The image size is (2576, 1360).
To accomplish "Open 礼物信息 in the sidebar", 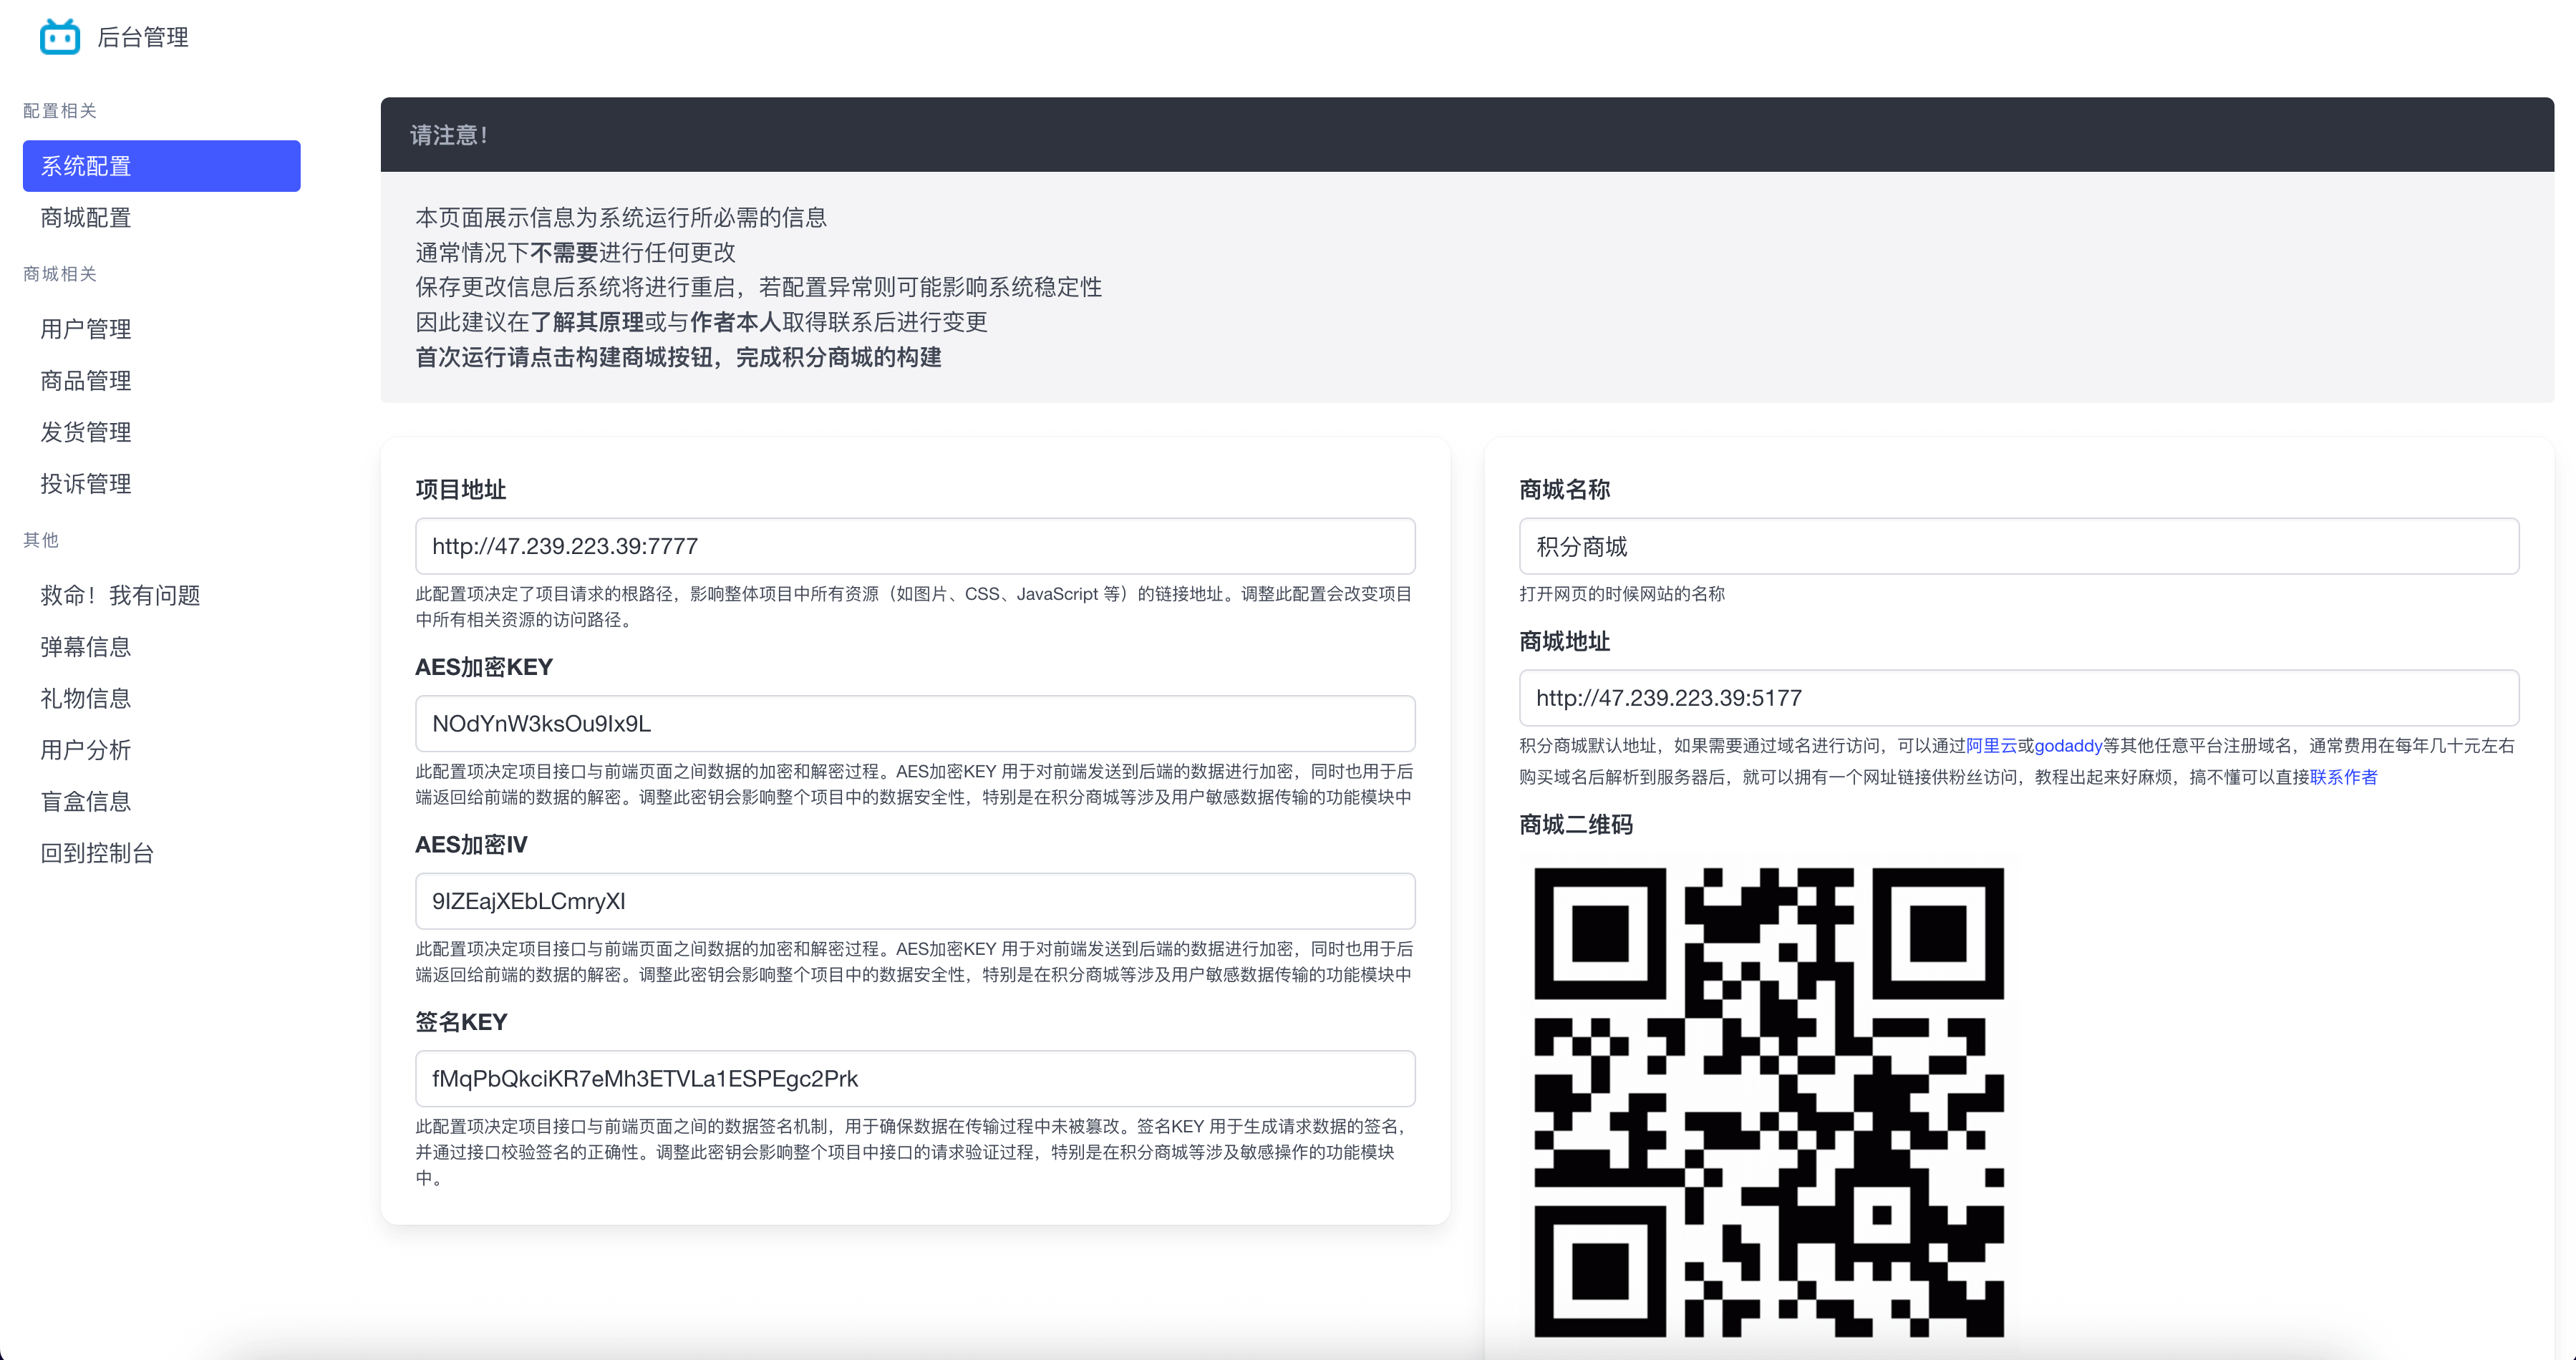I will tap(86, 698).
